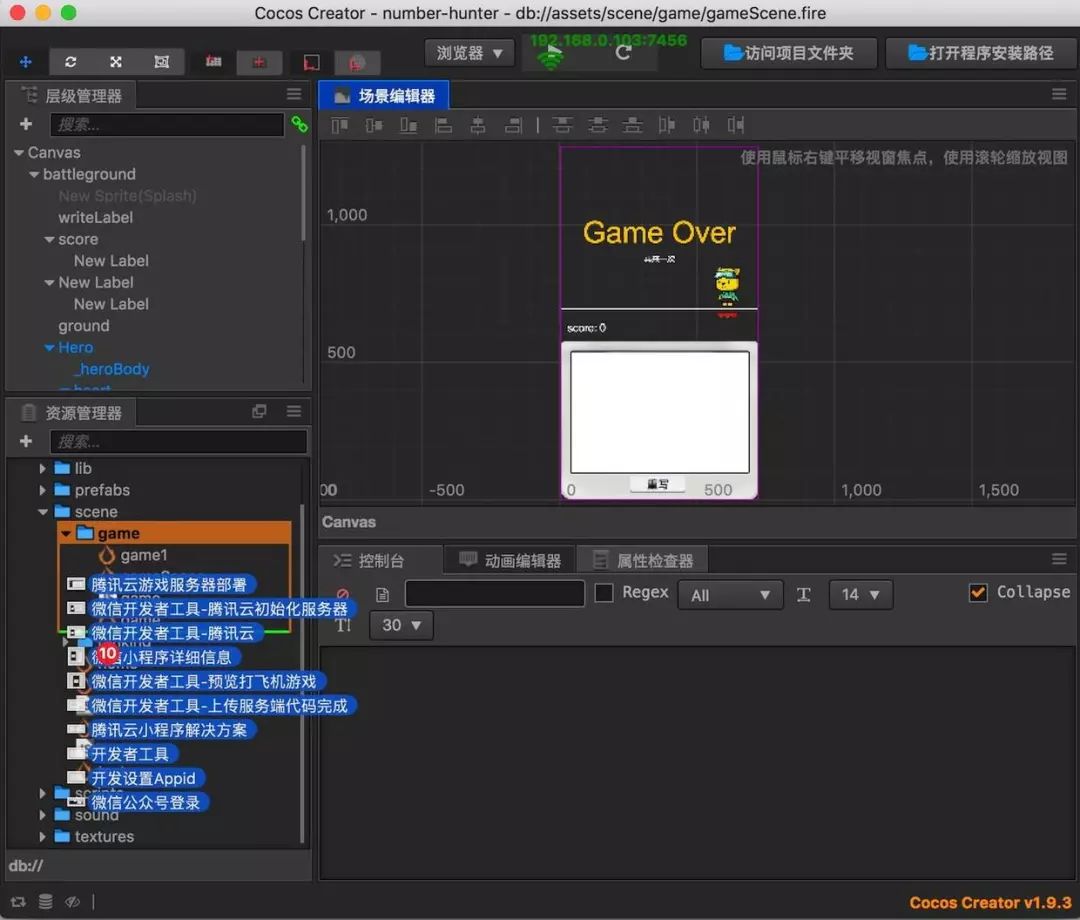Click the assets search input field
Viewport: 1080px width, 920px height.
179,442
